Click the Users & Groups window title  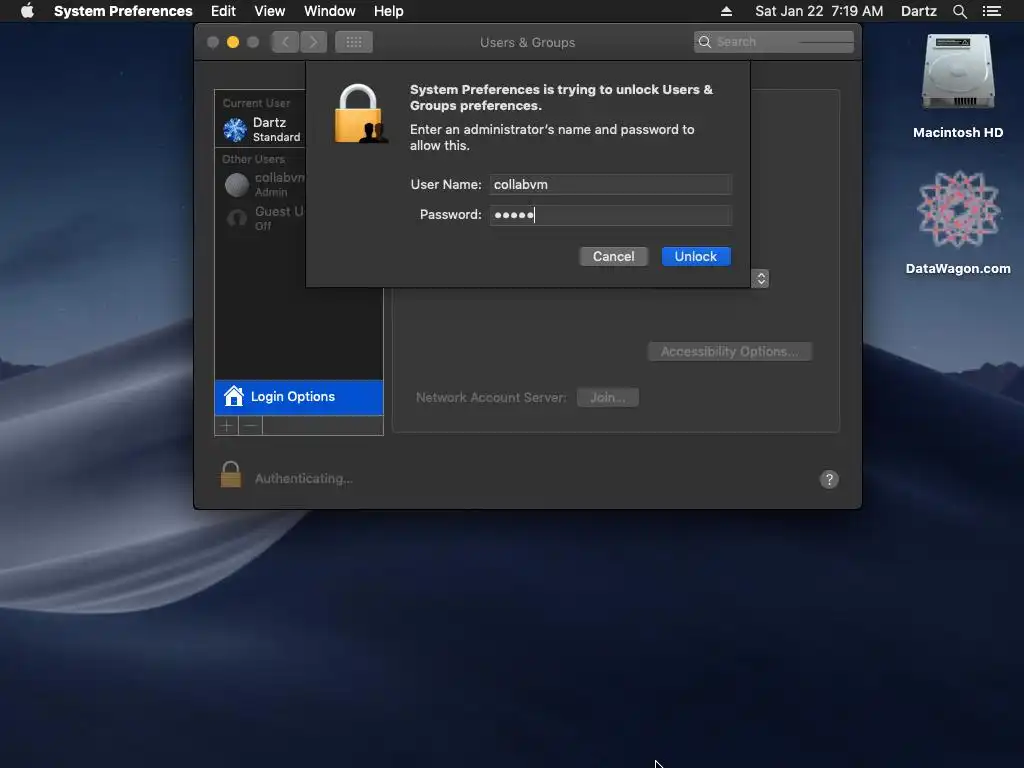click(x=528, y=42)
